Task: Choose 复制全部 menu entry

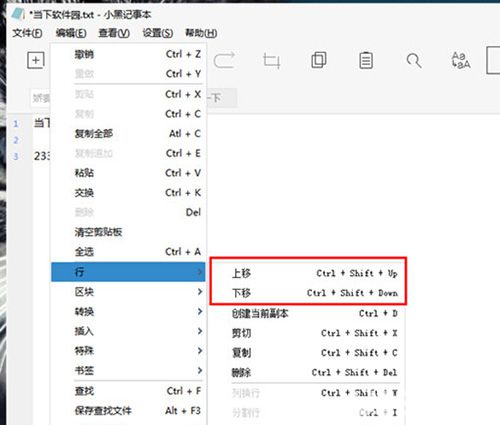Action: tap(128, 134)
